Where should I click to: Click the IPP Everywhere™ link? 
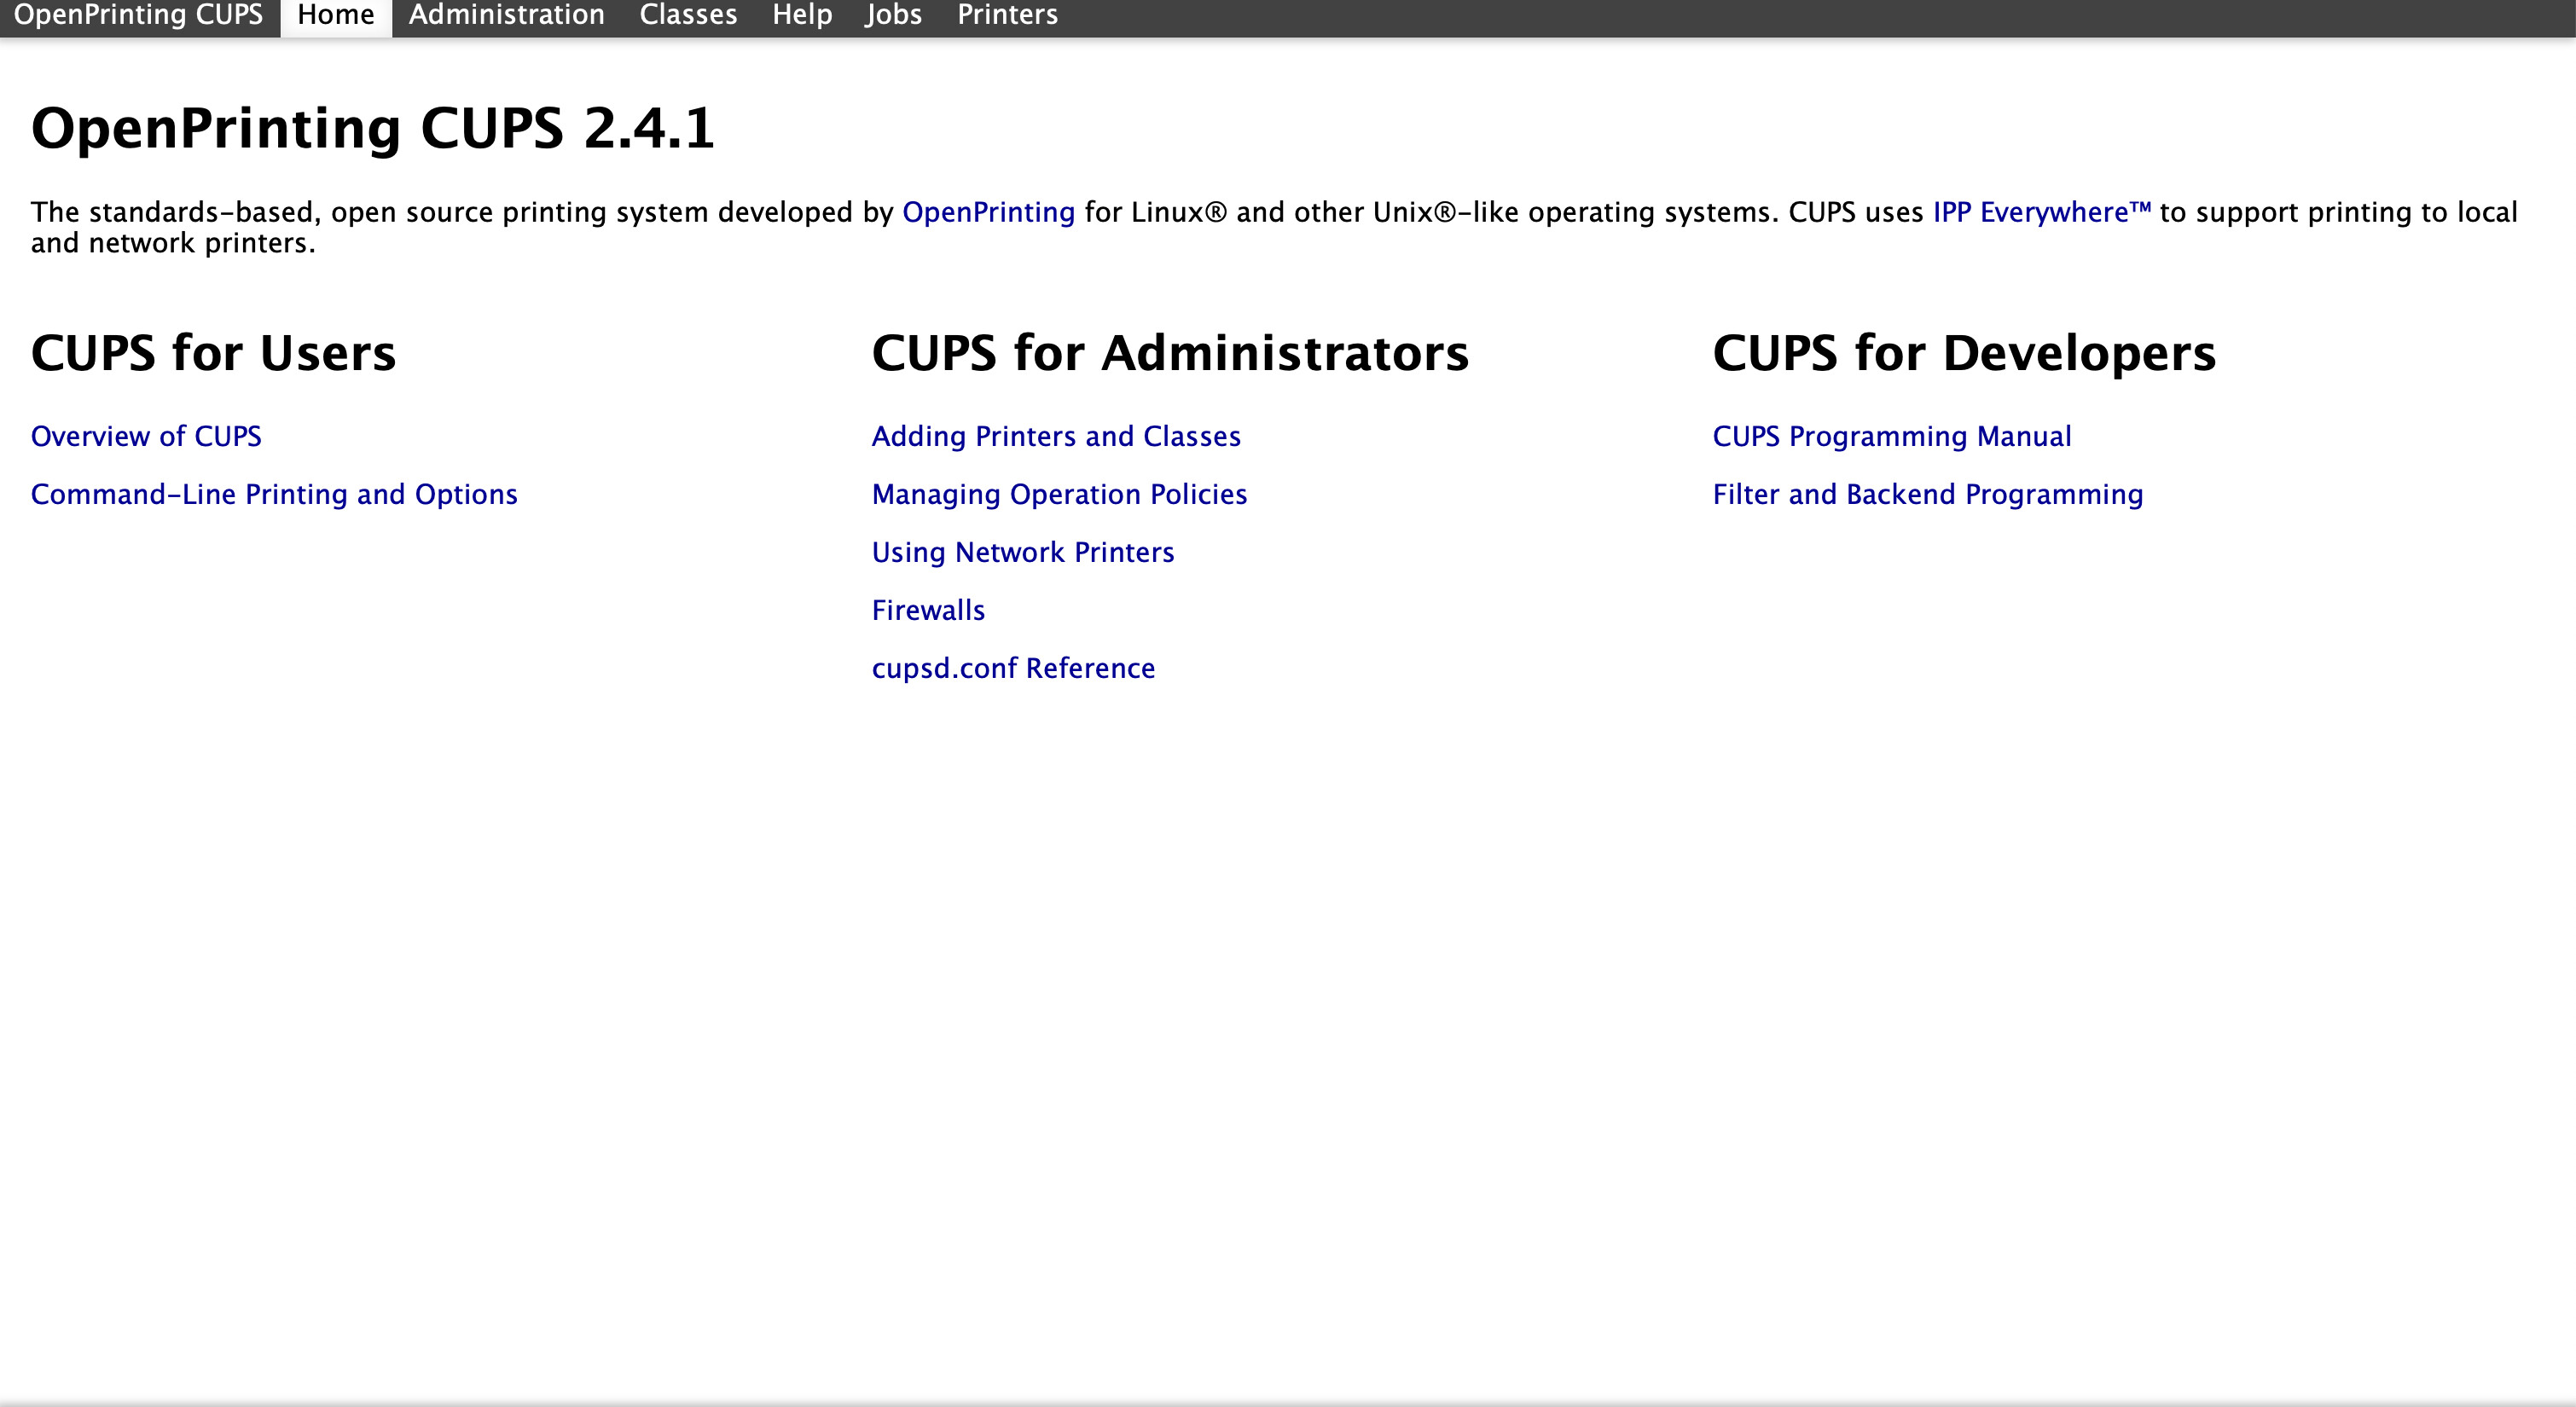pyautogui.click(x=2041, y=212)
